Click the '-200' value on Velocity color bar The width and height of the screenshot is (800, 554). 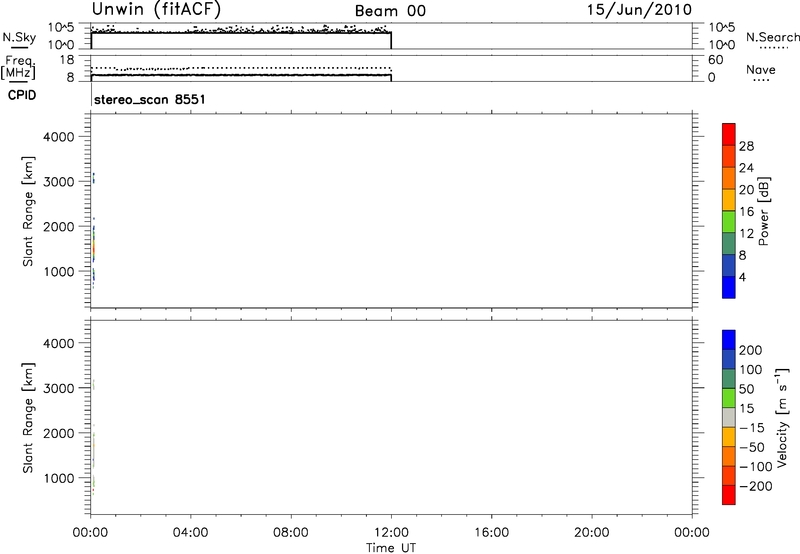click(x=755, y=486)
